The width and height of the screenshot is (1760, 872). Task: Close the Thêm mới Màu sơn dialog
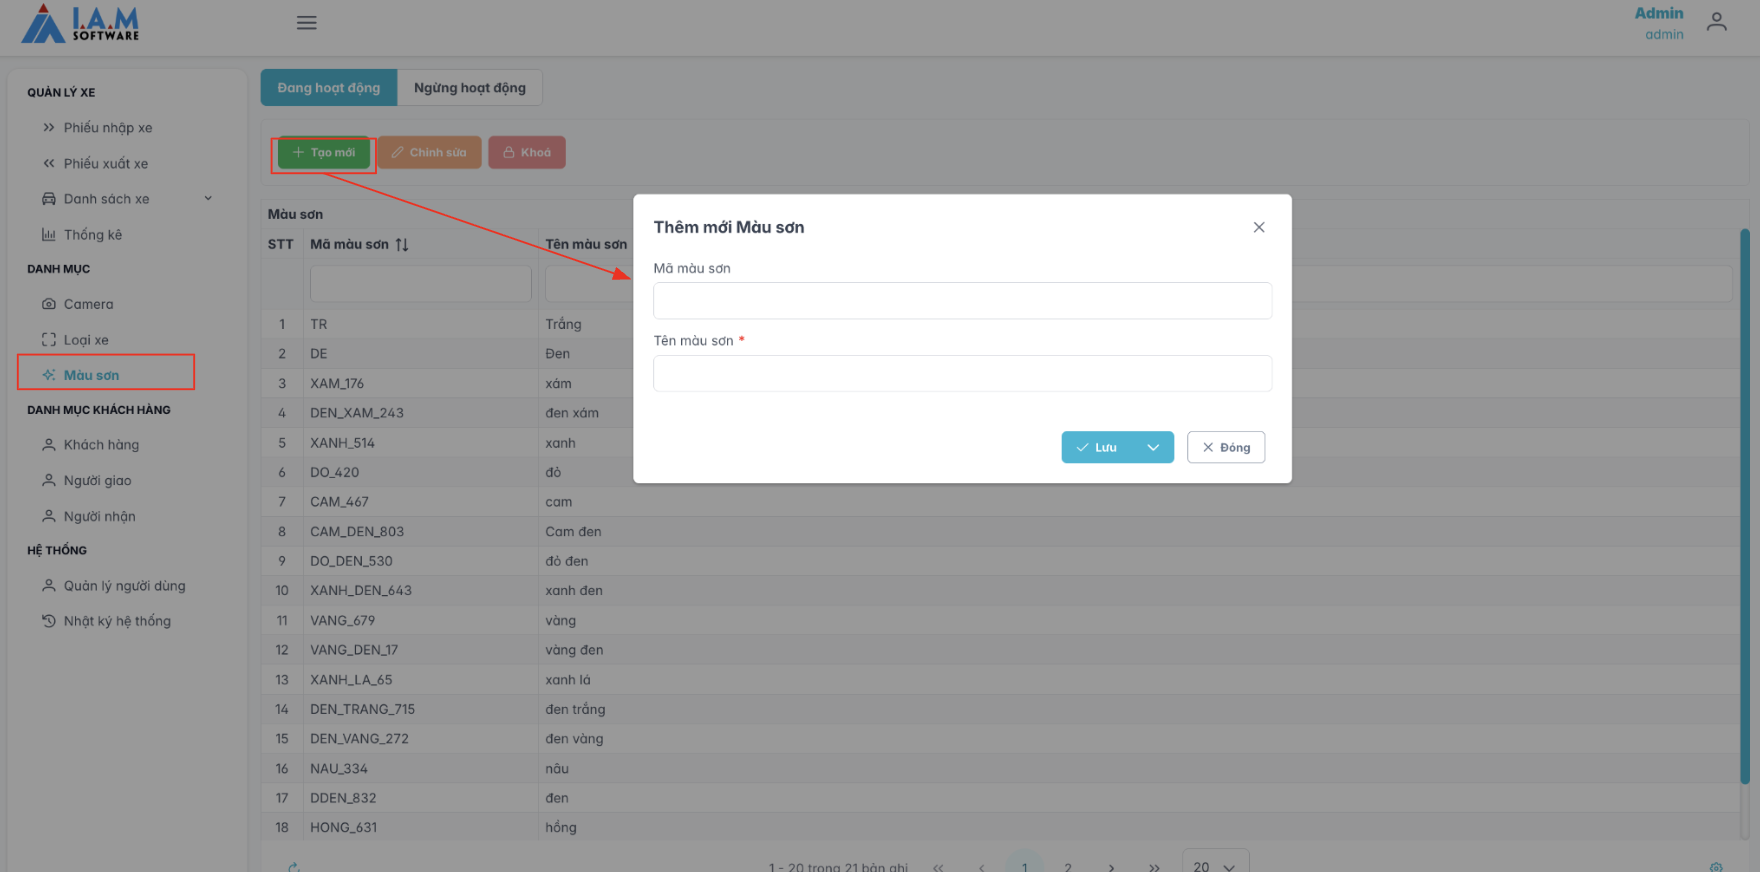point(1258,228)
